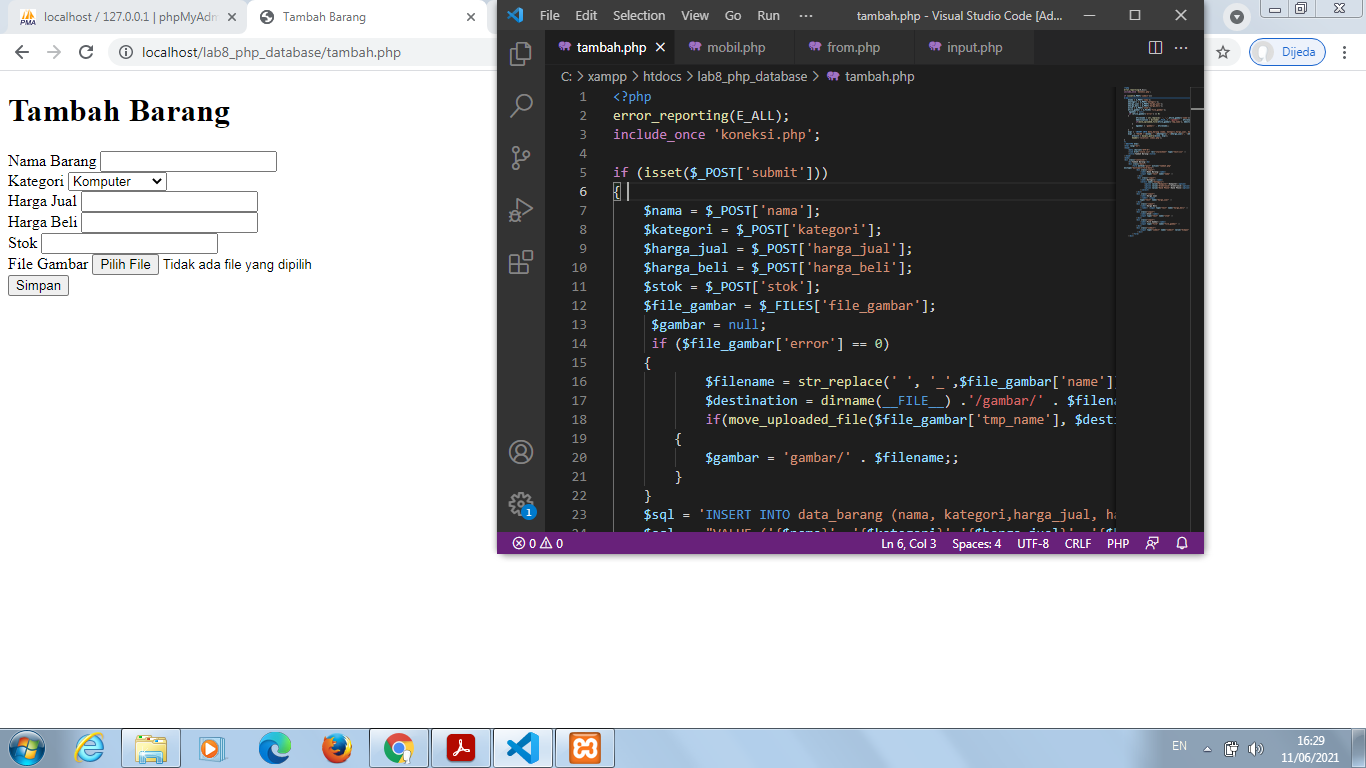Open the Source Control view

[521, 158]
